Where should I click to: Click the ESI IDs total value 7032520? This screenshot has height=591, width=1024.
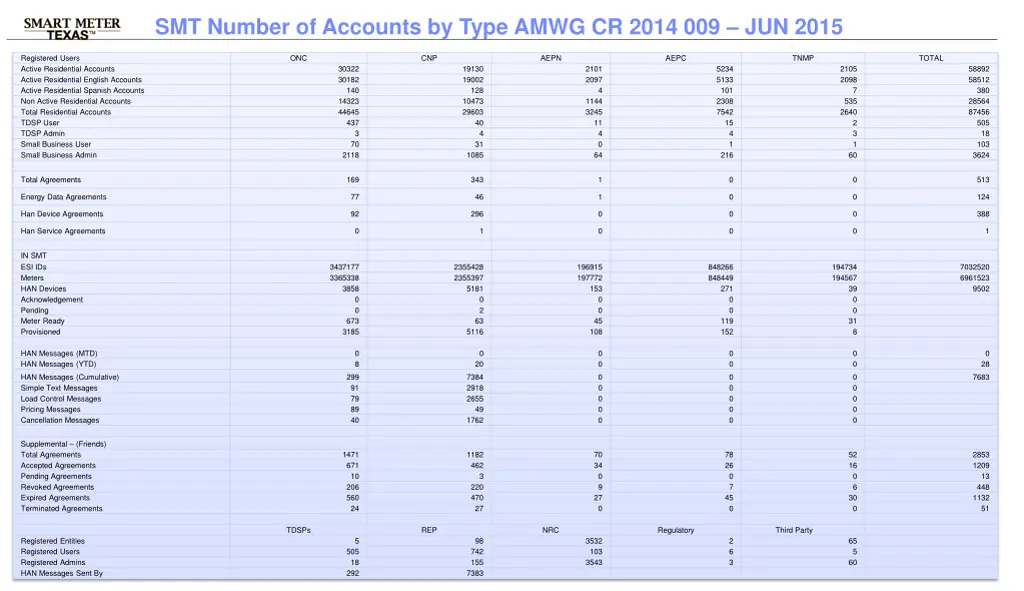[974, 267]
